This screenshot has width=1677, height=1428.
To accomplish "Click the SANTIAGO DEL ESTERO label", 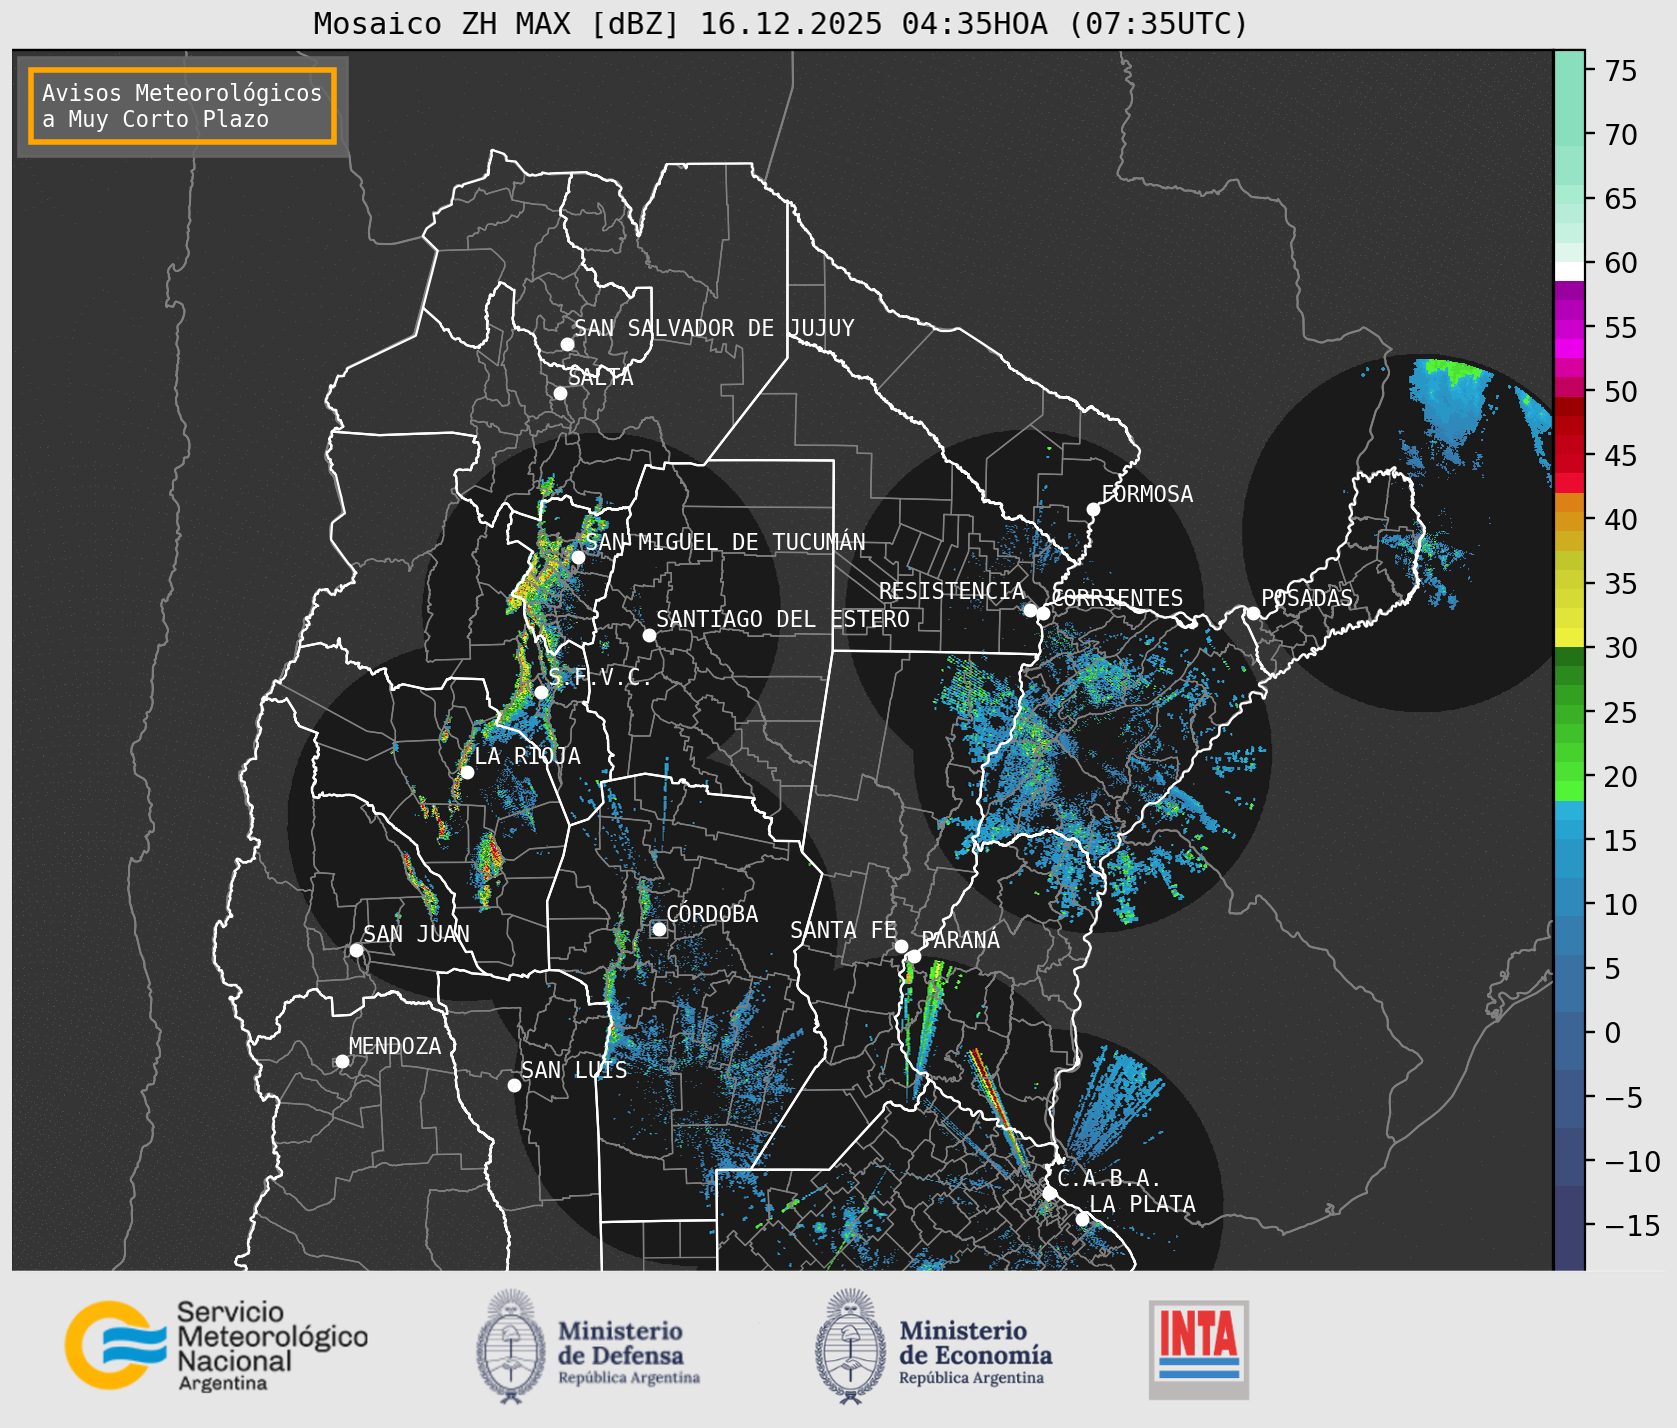I will point(783,619).
